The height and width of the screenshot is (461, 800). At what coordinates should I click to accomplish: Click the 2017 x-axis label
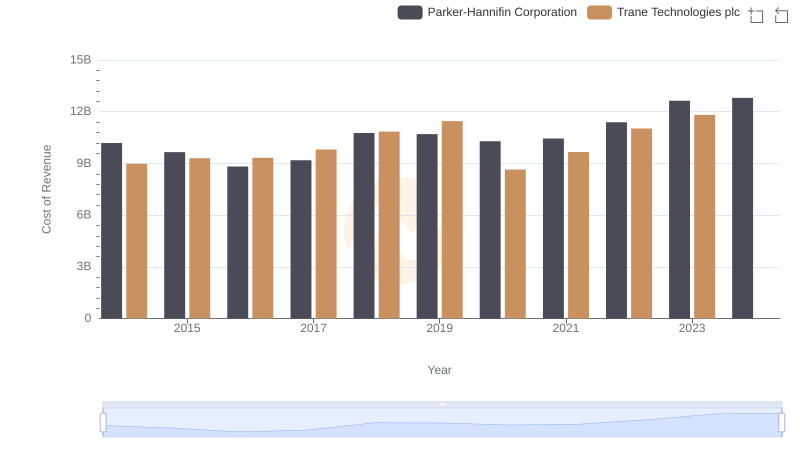(x=313, y=328)
